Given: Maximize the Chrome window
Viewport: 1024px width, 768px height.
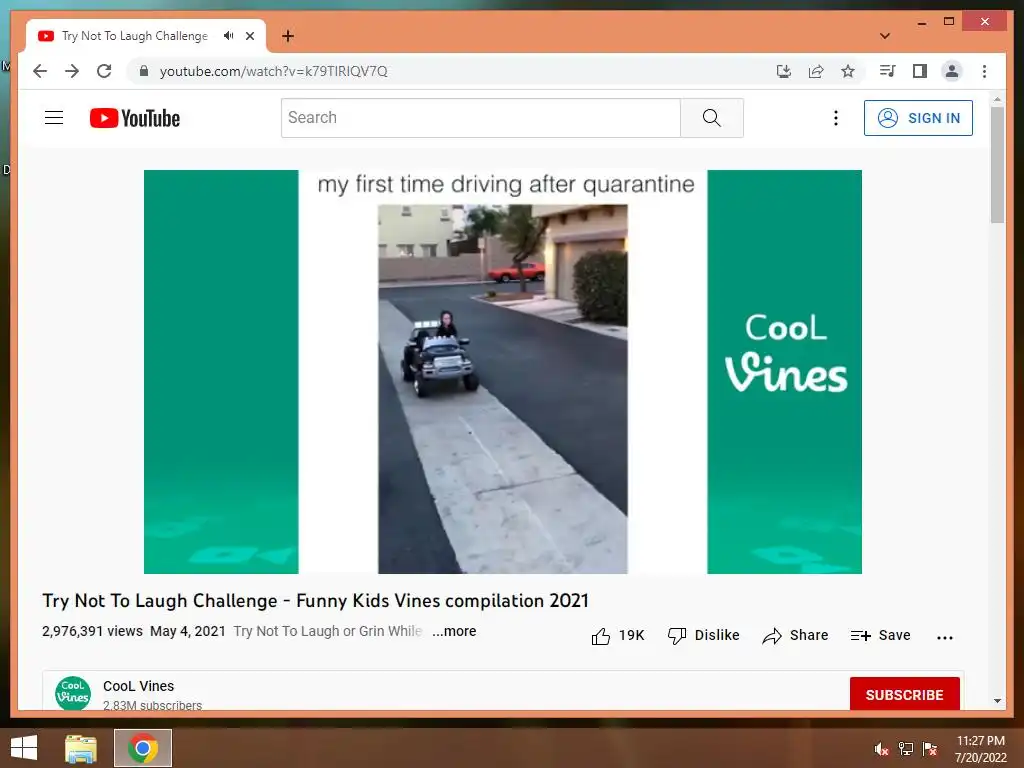Looking at the screenshot, I should (x=949, y=22).
